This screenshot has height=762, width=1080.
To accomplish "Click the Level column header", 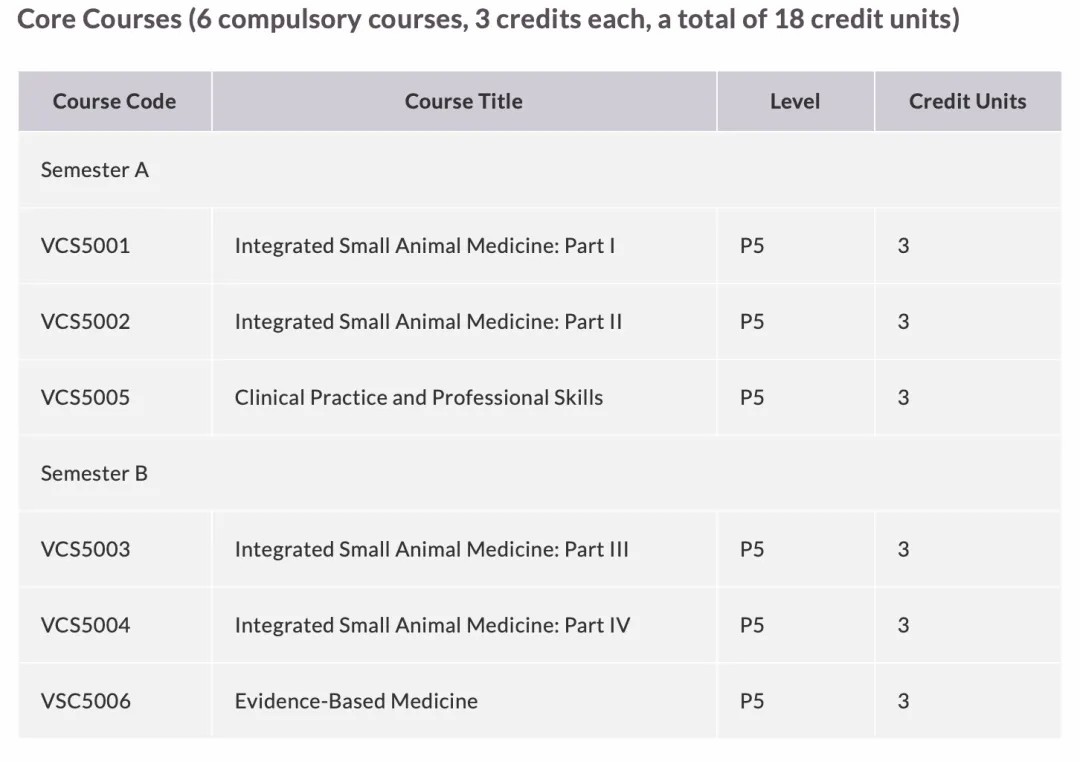I will tap(794, 101).
